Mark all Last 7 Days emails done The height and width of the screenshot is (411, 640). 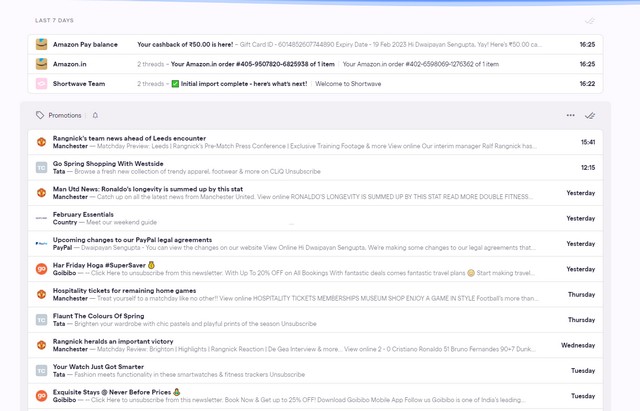click(x=589, y=21)
